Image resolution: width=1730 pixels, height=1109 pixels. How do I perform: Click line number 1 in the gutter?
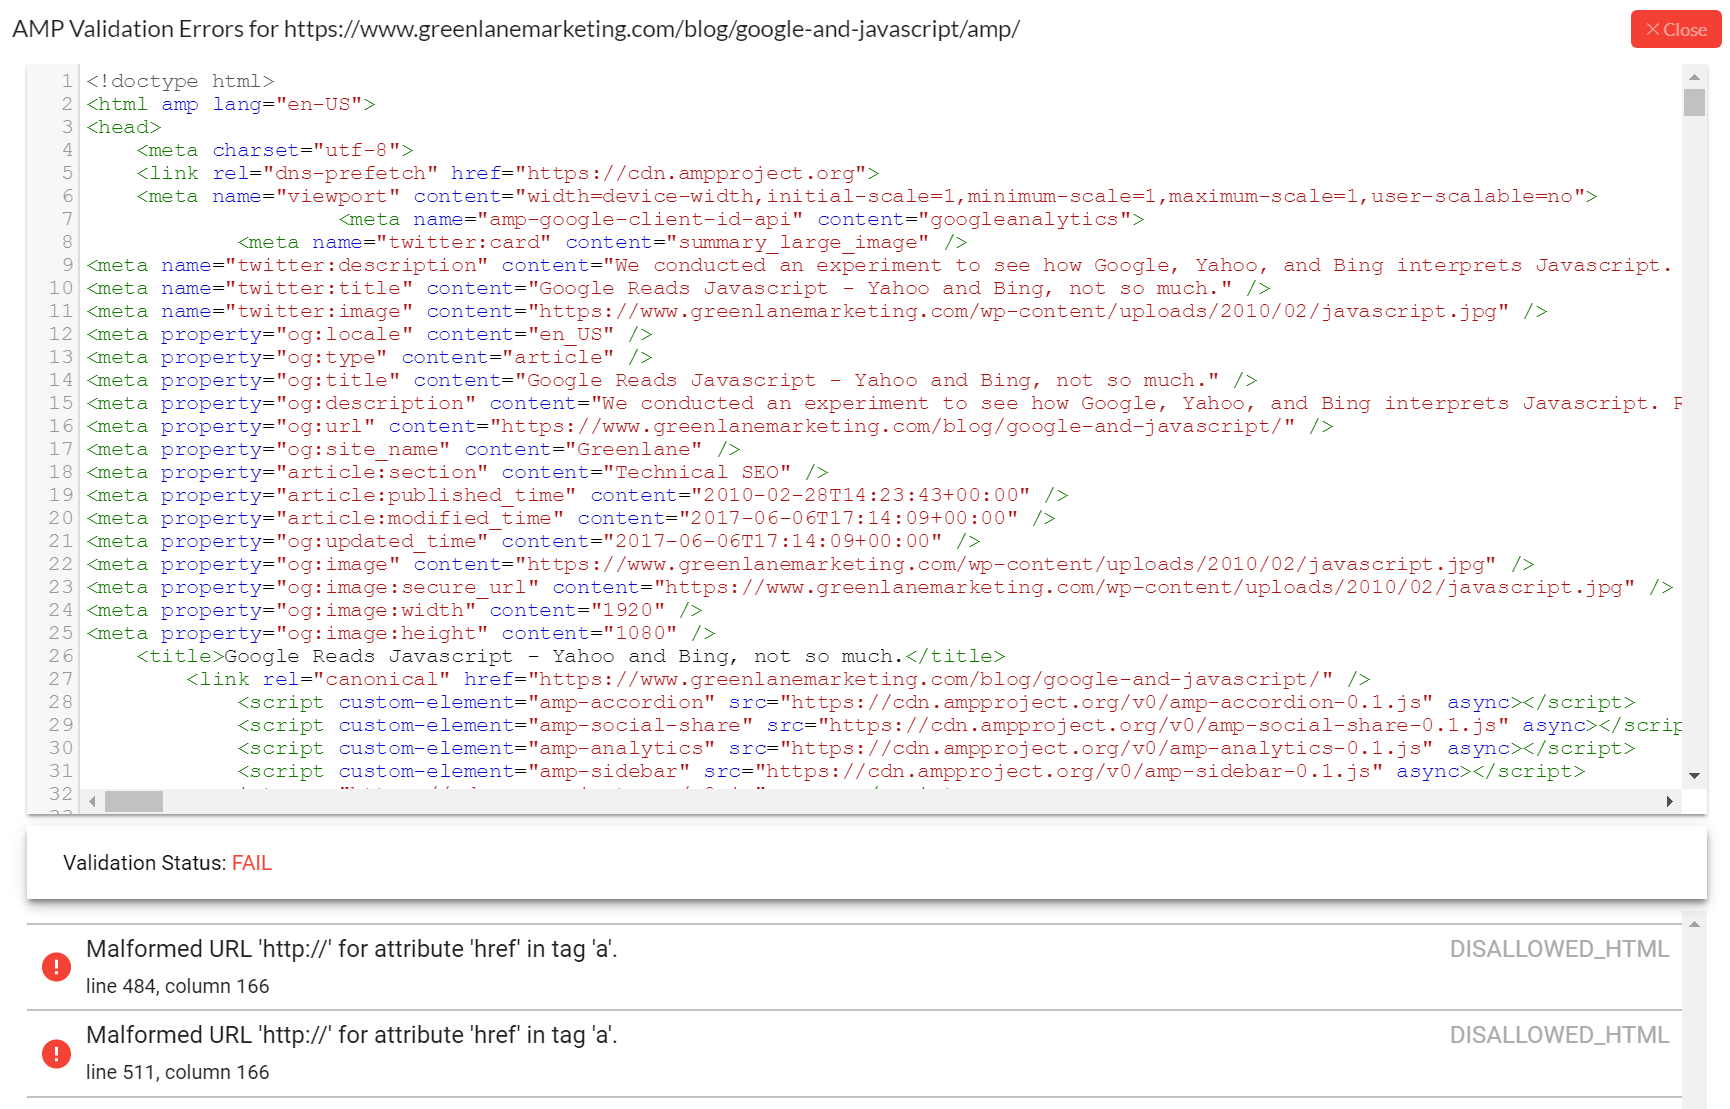pyautogui.click(x=66, y=81)
